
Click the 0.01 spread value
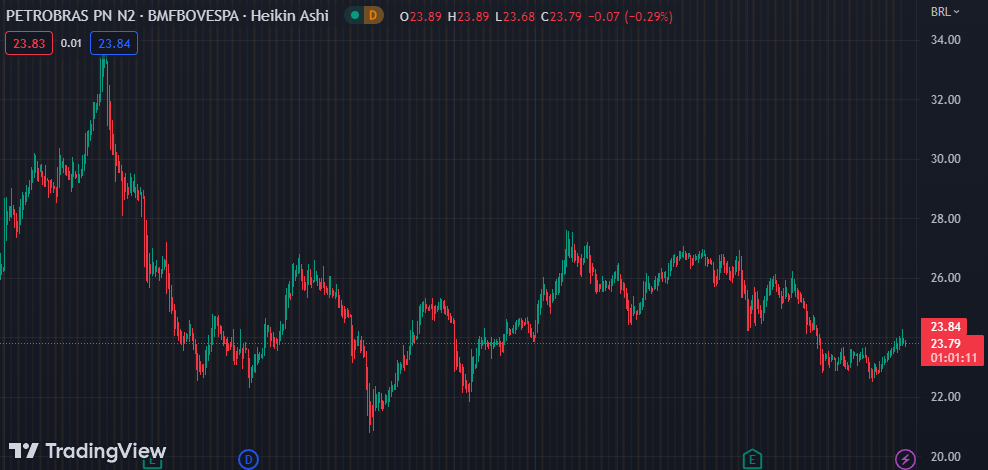click(x=71, y=43)
